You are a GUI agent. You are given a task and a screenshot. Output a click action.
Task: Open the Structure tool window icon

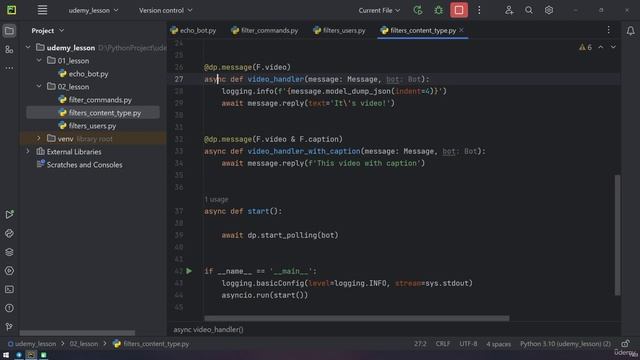click(x=9, y=50)
